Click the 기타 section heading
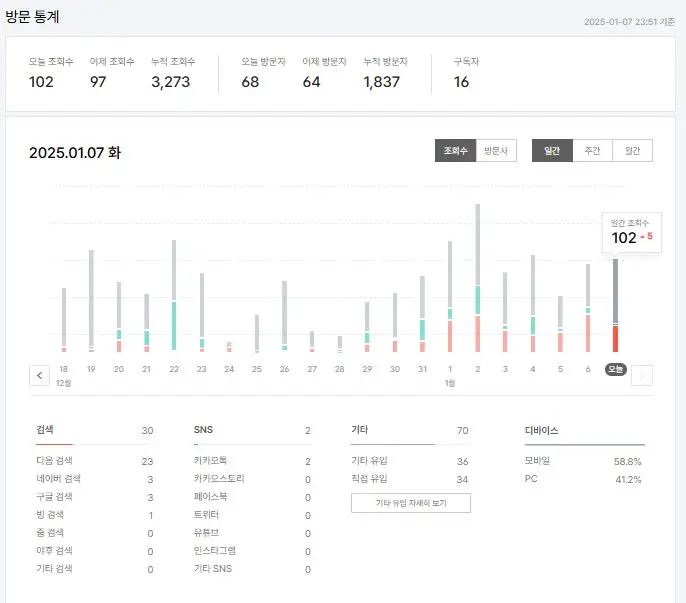The height and width of the screenshot is (603, 686). coord(360,430)
